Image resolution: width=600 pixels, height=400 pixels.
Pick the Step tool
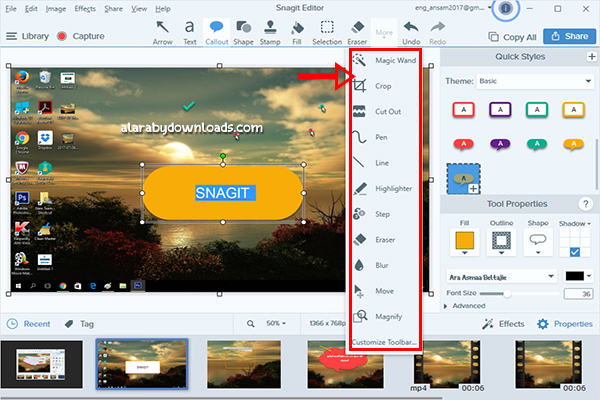point(385,214)
